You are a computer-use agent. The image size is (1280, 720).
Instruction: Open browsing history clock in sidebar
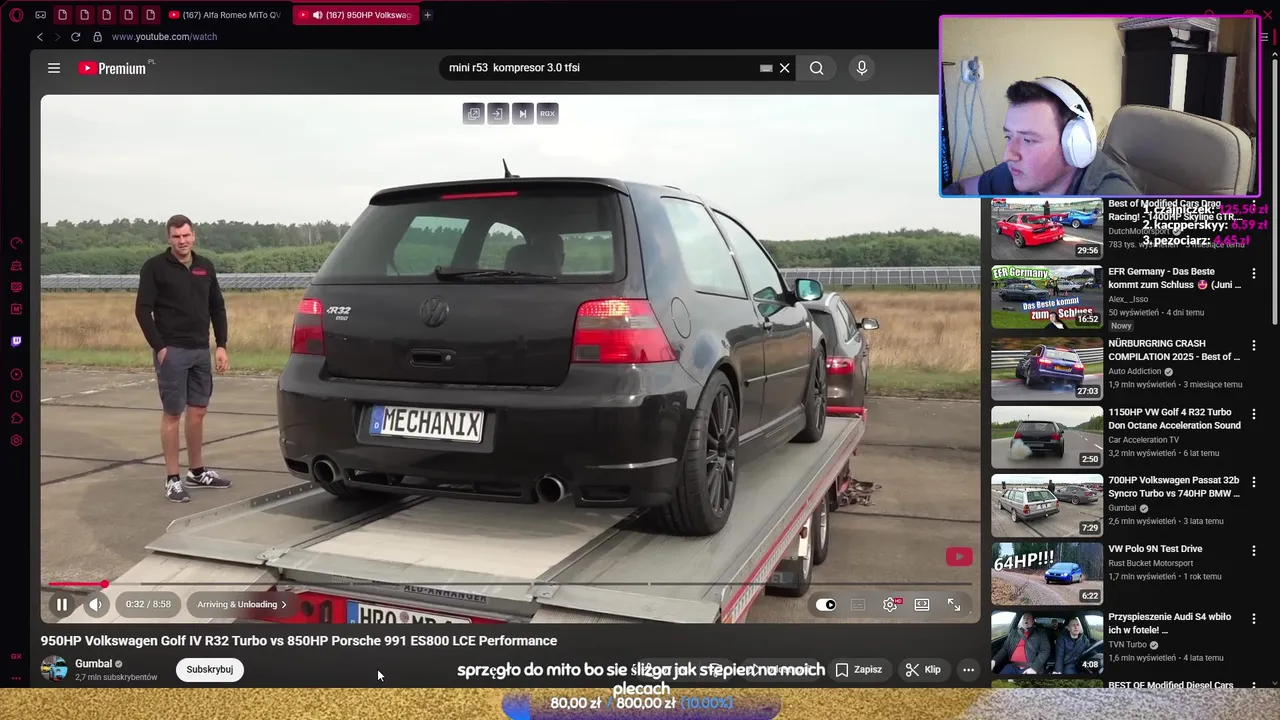pyautogui.click(x=16, y=397)
